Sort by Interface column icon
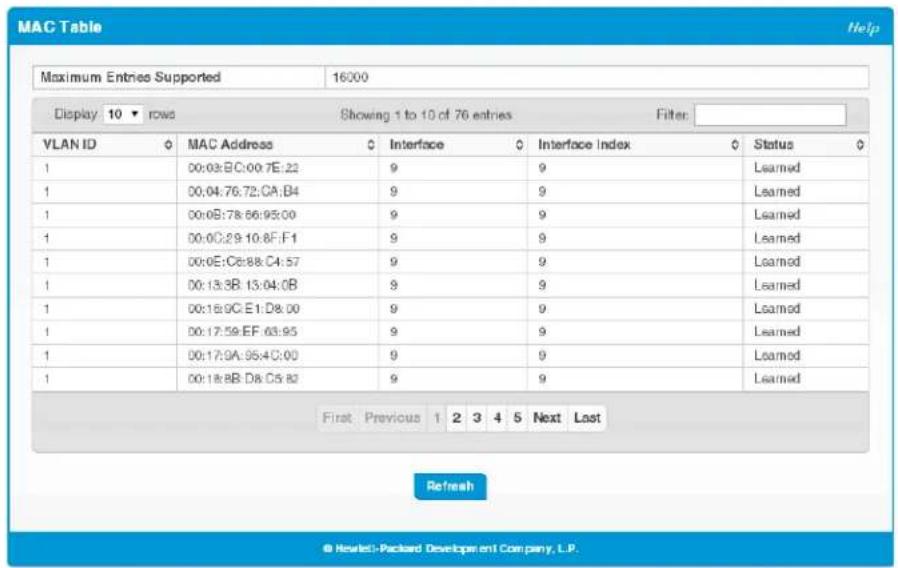The width and height of the screenshot is (898, 568). pos(519,145)
